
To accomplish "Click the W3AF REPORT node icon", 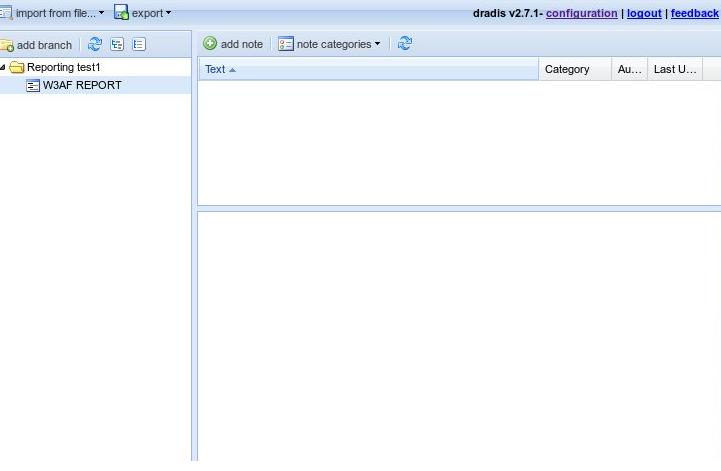I will pyautogui.click(x=33, y=86).
